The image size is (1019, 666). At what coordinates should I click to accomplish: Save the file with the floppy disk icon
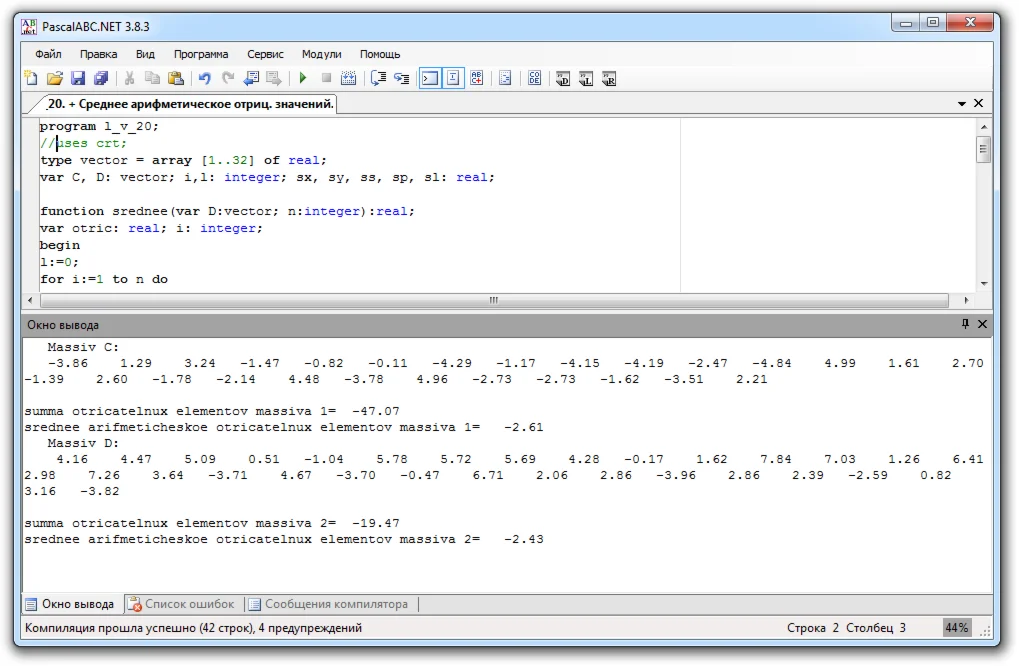coord(78,78)
